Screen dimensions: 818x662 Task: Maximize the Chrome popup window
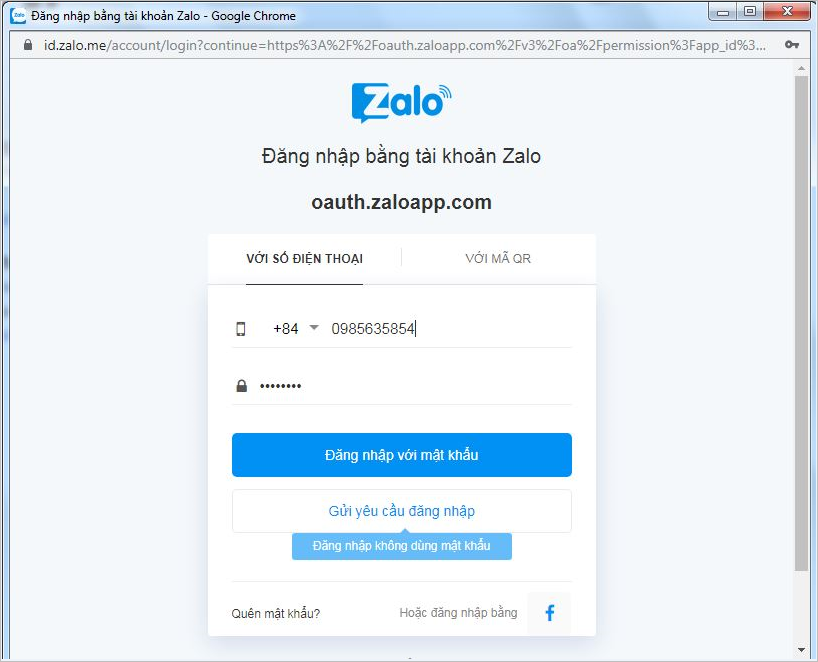(x=750, y=11)
